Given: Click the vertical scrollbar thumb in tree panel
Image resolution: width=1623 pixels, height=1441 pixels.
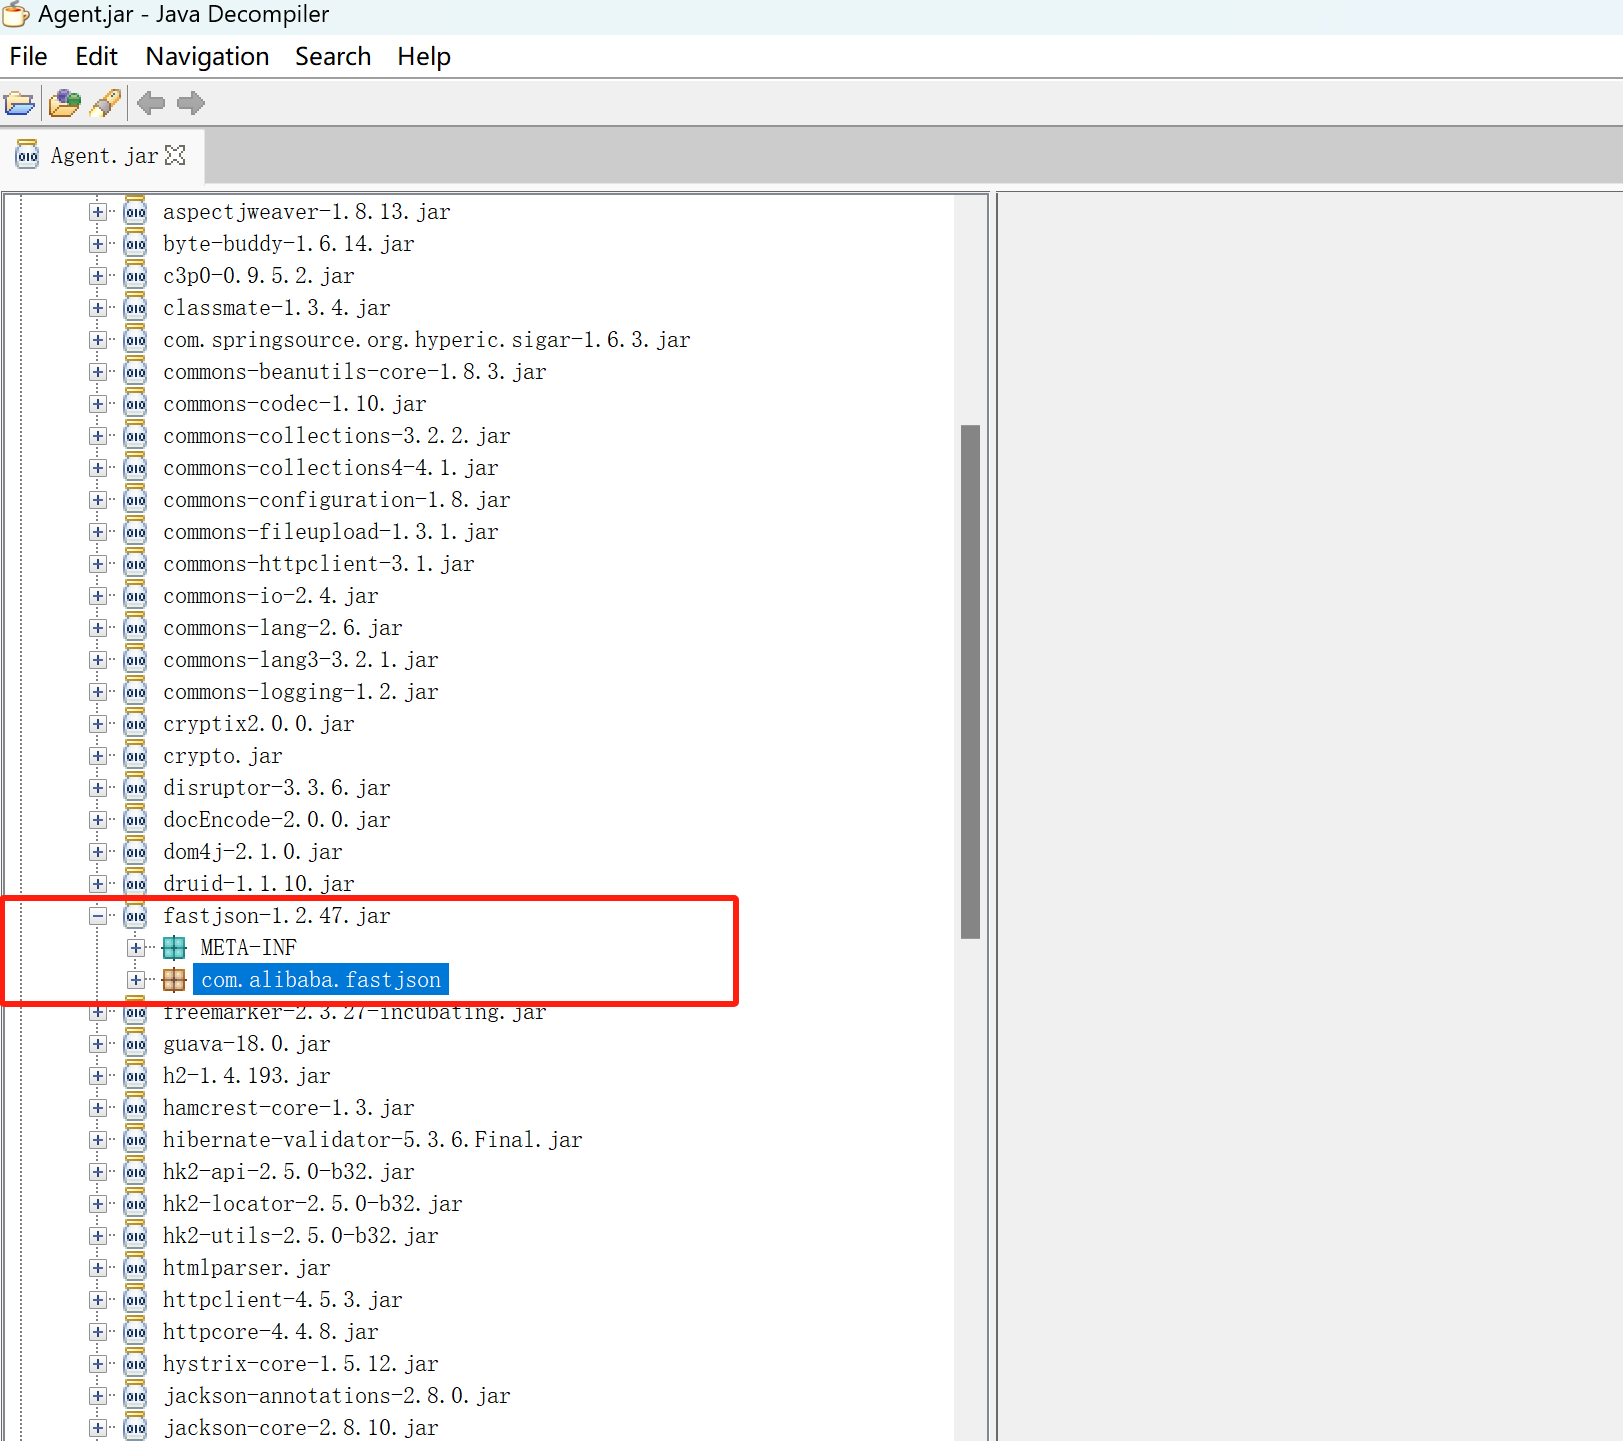Looking at the screenshot, I should (970, 681).
